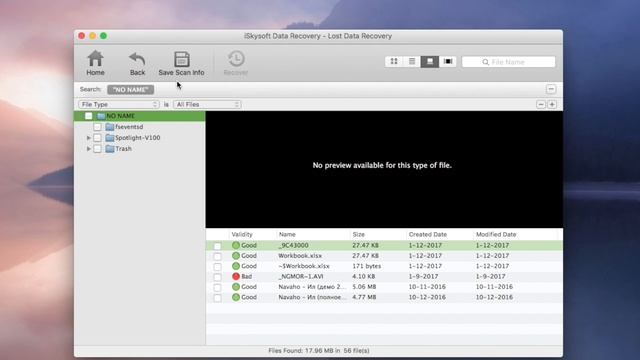Select the Workbook.xlsx file name
This screenshot has width=640, height=360.
click(300, 256)
